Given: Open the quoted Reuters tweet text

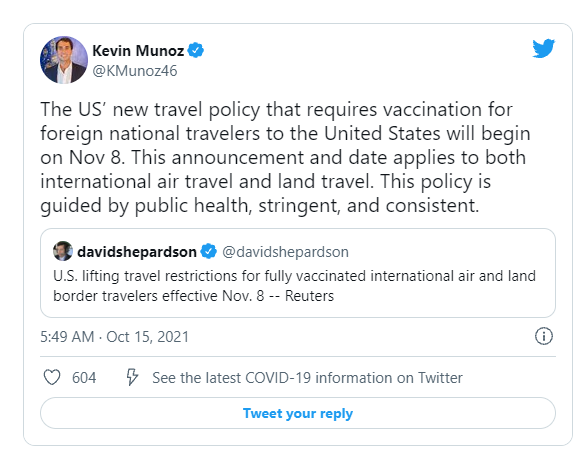Looking at the screenshot, I should point(295,286).
